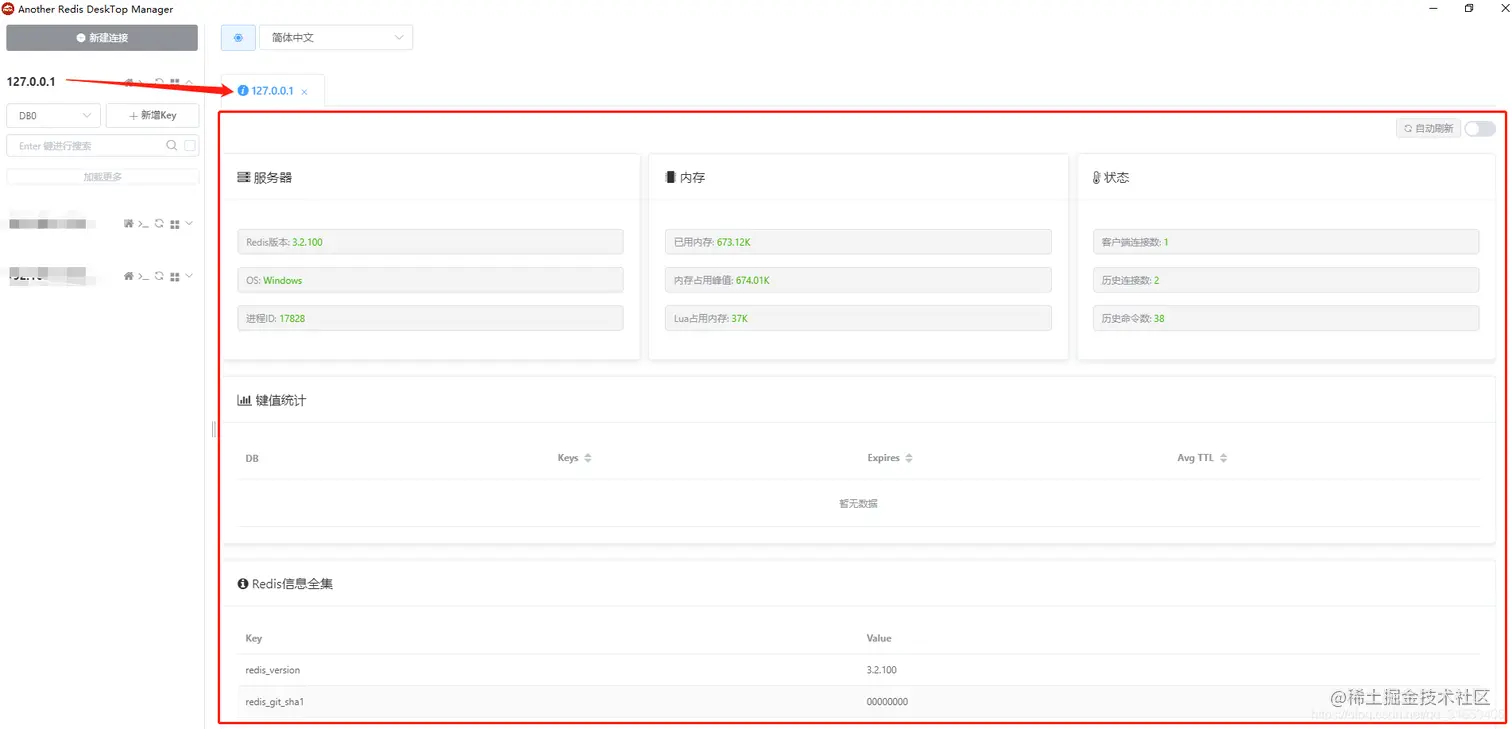Screen dimensions: 1512x729
Task: Click the DB column header in 键值统计
Action: point(252,458)
